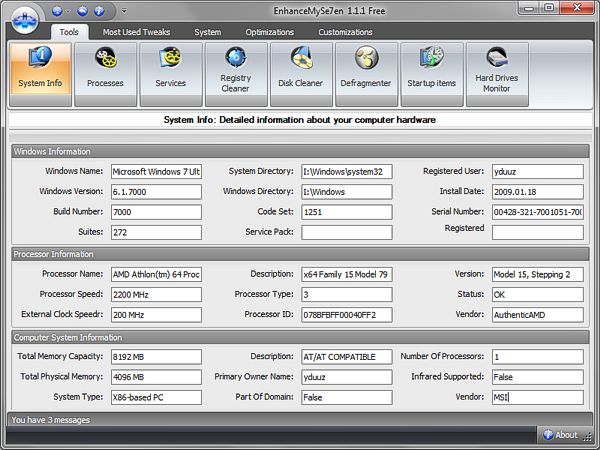The height and width of the screenshot is (450, 600).
Task: Click the 'You have 3 messages' notice
Action: (x=51, y=420)
